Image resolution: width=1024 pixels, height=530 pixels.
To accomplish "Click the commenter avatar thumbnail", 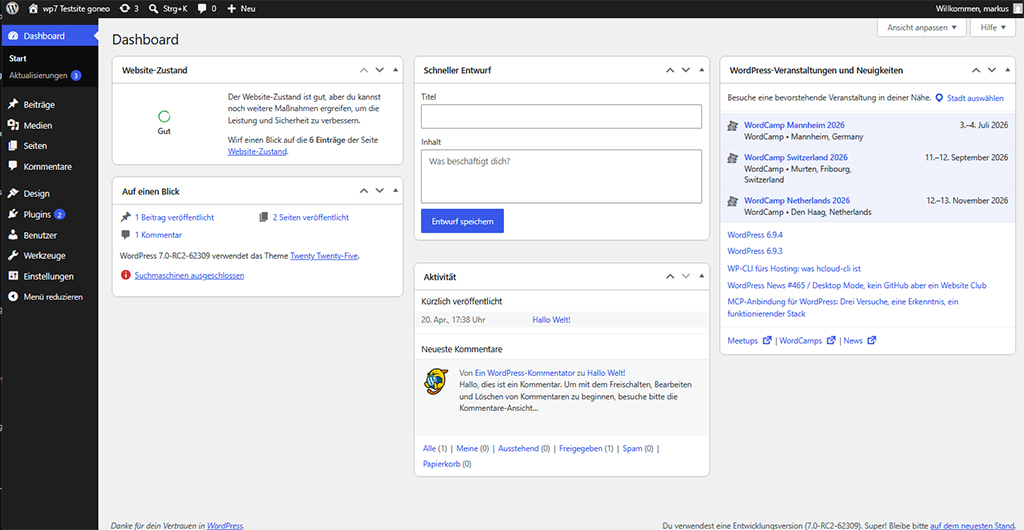I will pyautogui.click(x=436, y=381).
